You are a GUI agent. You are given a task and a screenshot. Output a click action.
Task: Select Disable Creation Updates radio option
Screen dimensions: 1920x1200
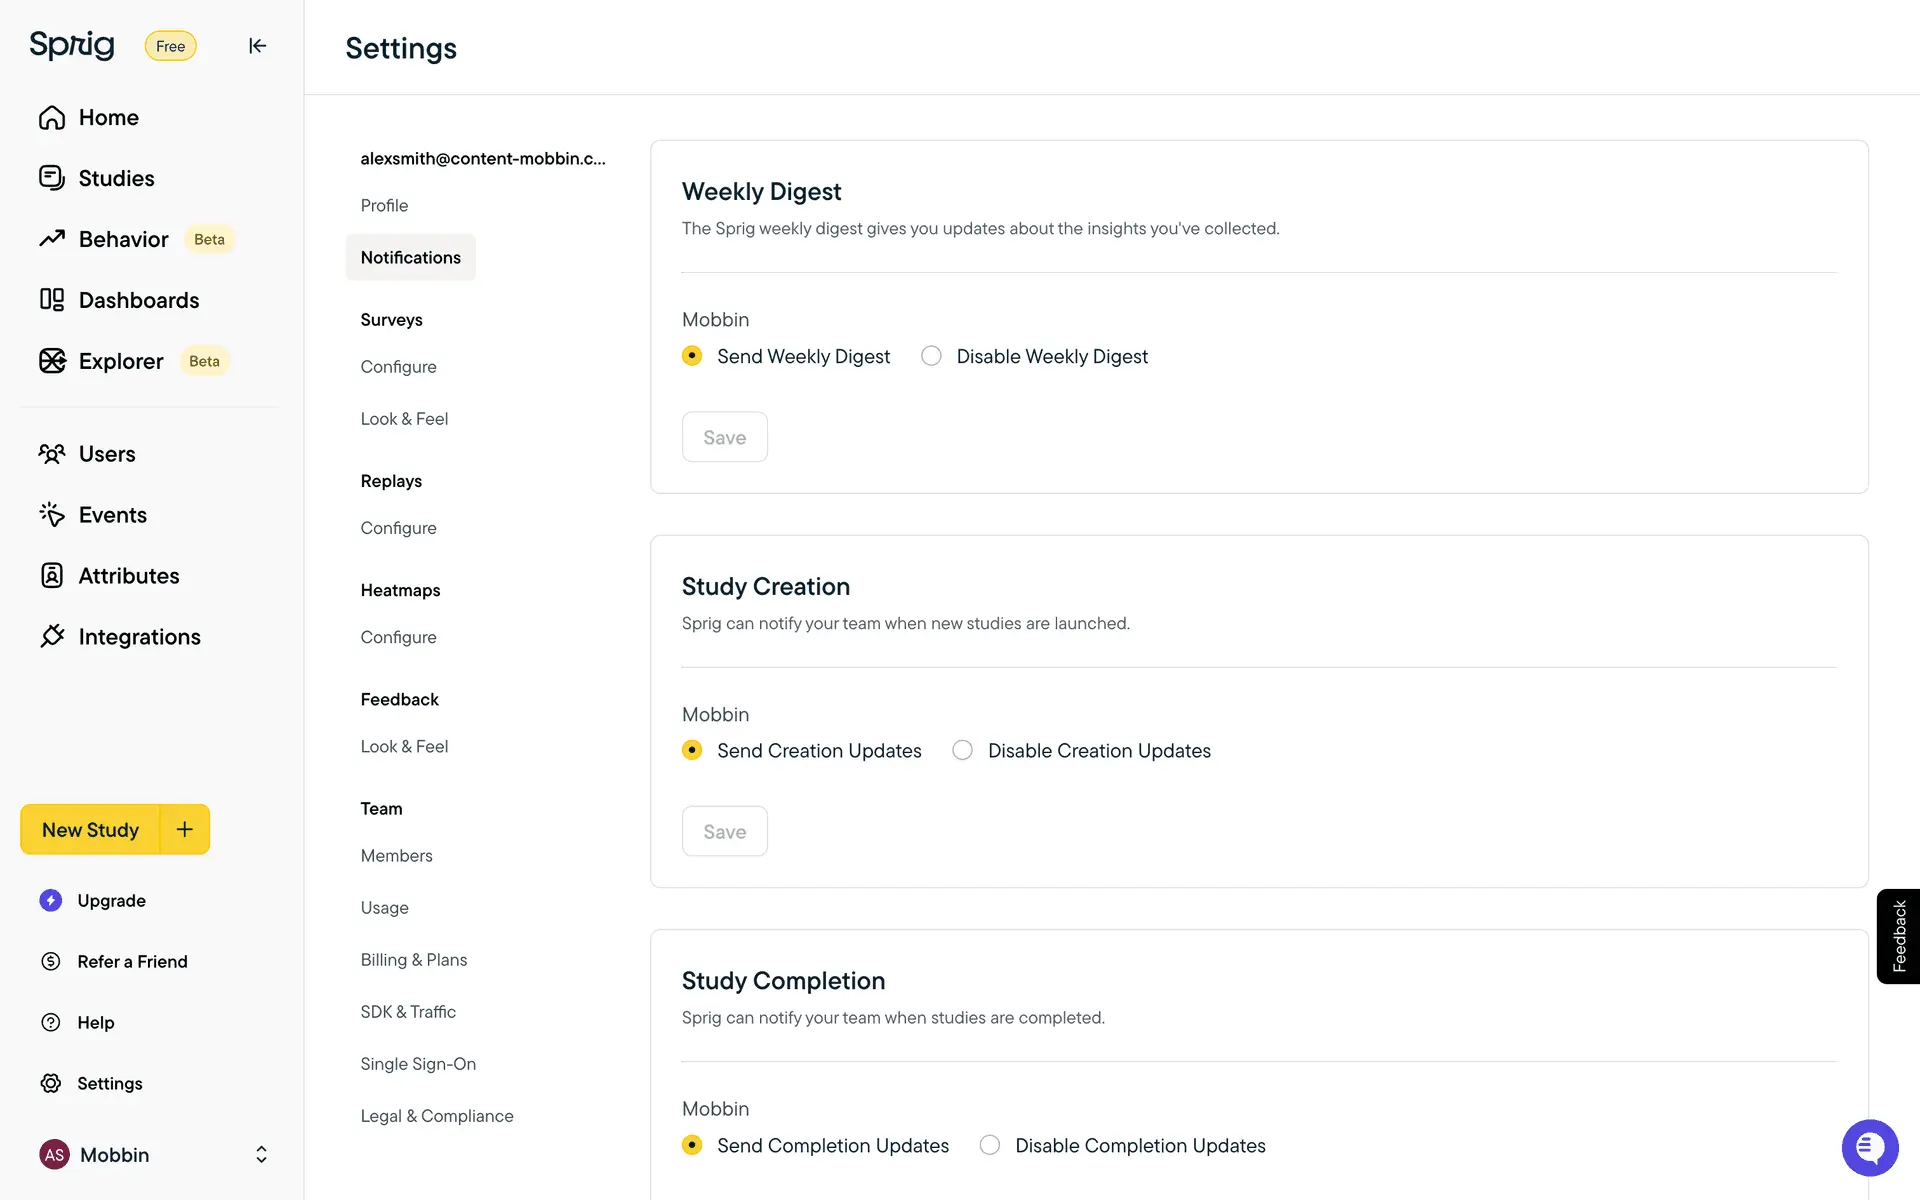[962, 750]
